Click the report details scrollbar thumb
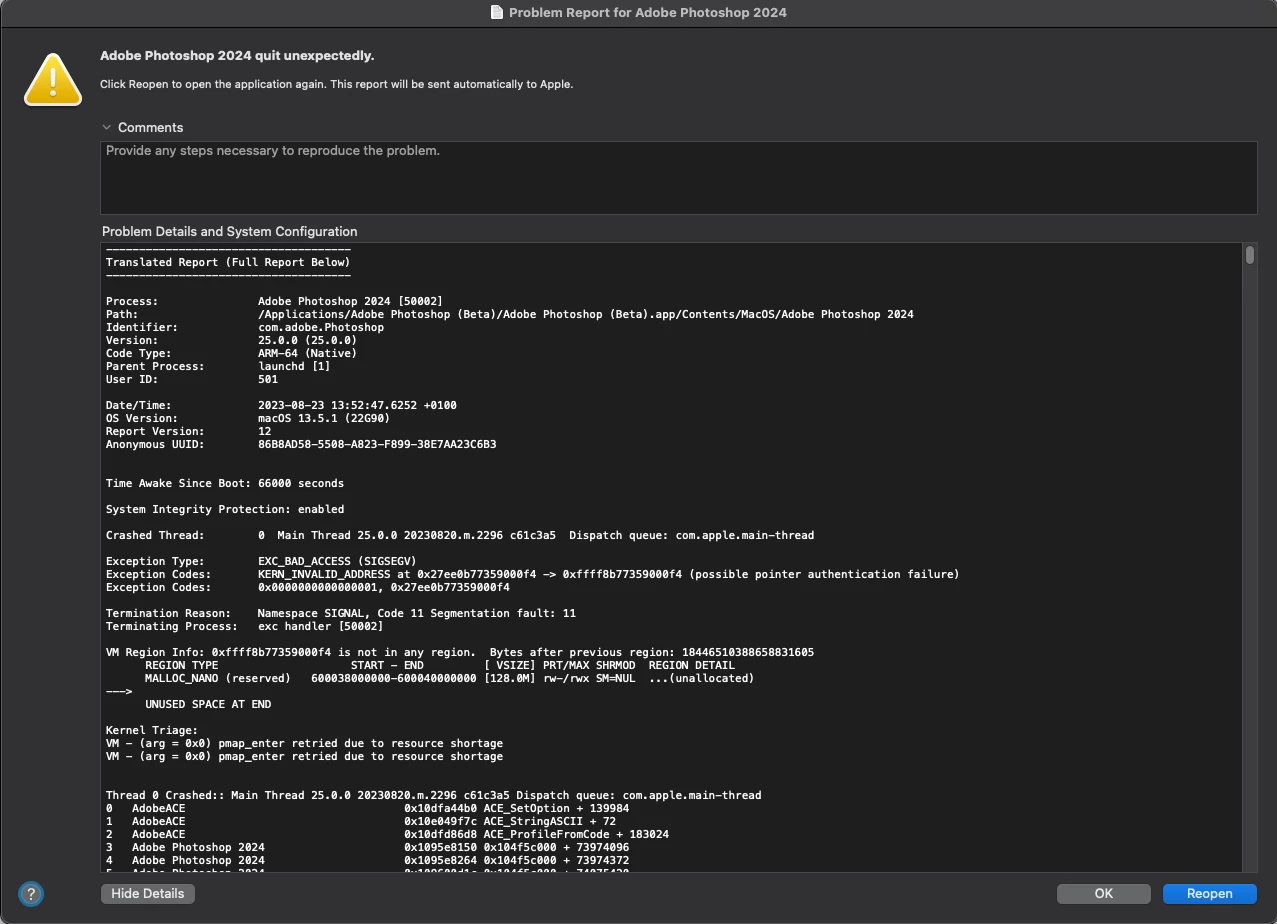Screen dimensions: 1277x924 (x=1249, y=255)
